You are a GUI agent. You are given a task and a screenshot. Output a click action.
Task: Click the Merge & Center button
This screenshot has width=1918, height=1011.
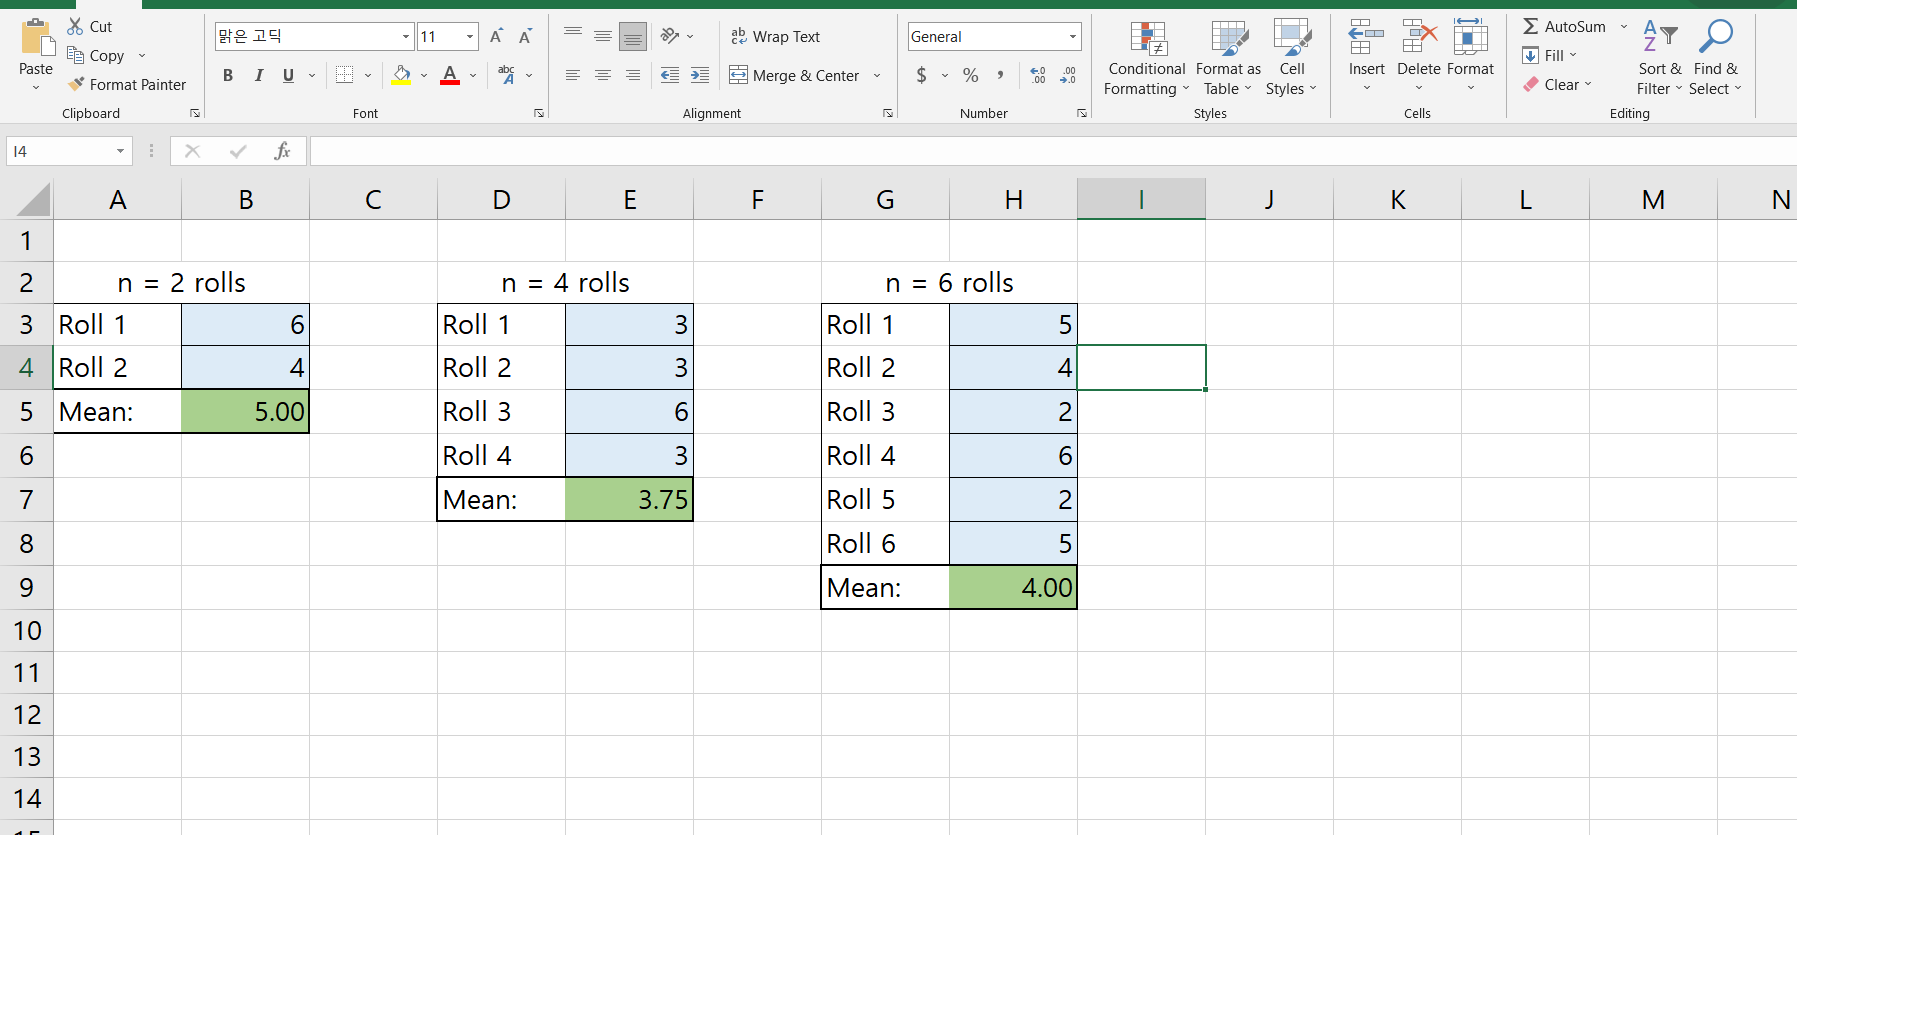795,75
